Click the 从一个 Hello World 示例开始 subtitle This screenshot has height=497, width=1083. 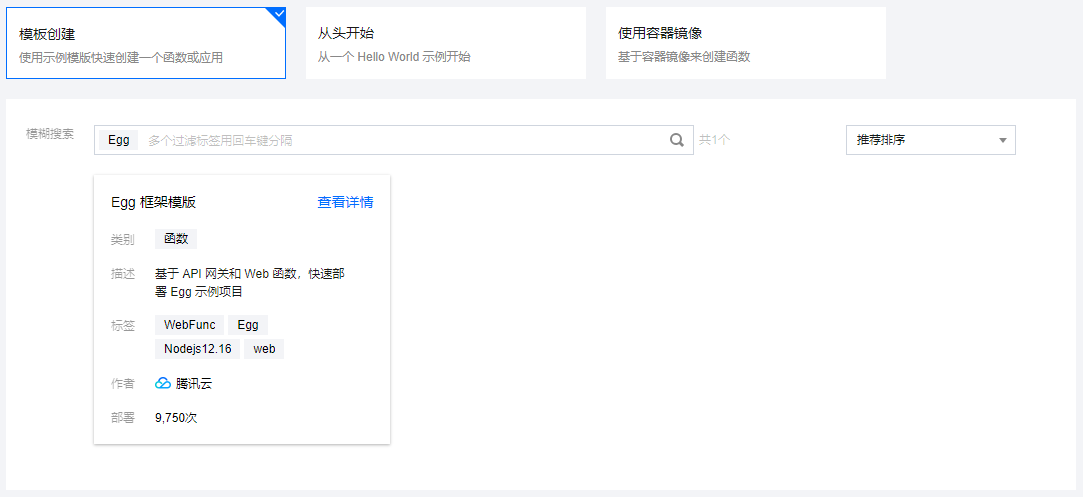coord(394,57)
